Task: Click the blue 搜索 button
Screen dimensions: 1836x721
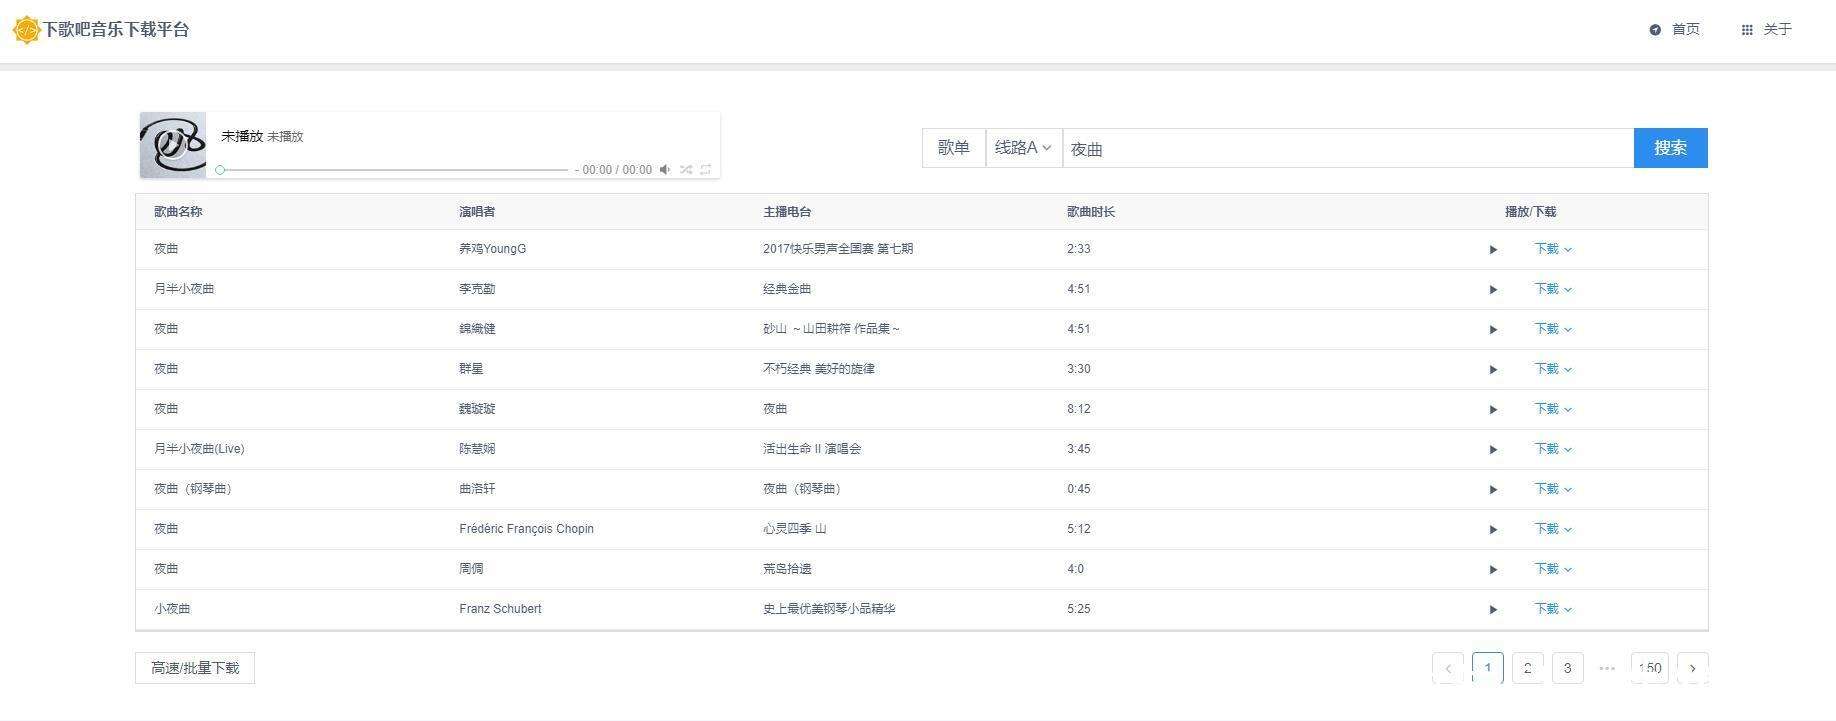Action: [1670, 148]
